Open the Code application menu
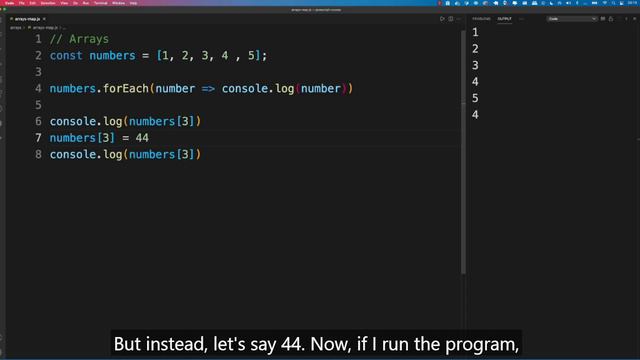Screen dimensions: 640x360 (9, 3)
